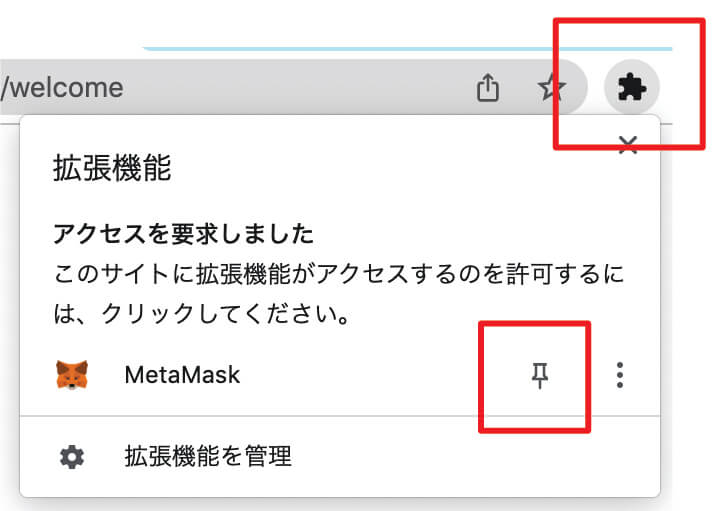Screen dimensions: 723x511
Task: Bookmark this page with the star icon
Action: tap(551, 87)
